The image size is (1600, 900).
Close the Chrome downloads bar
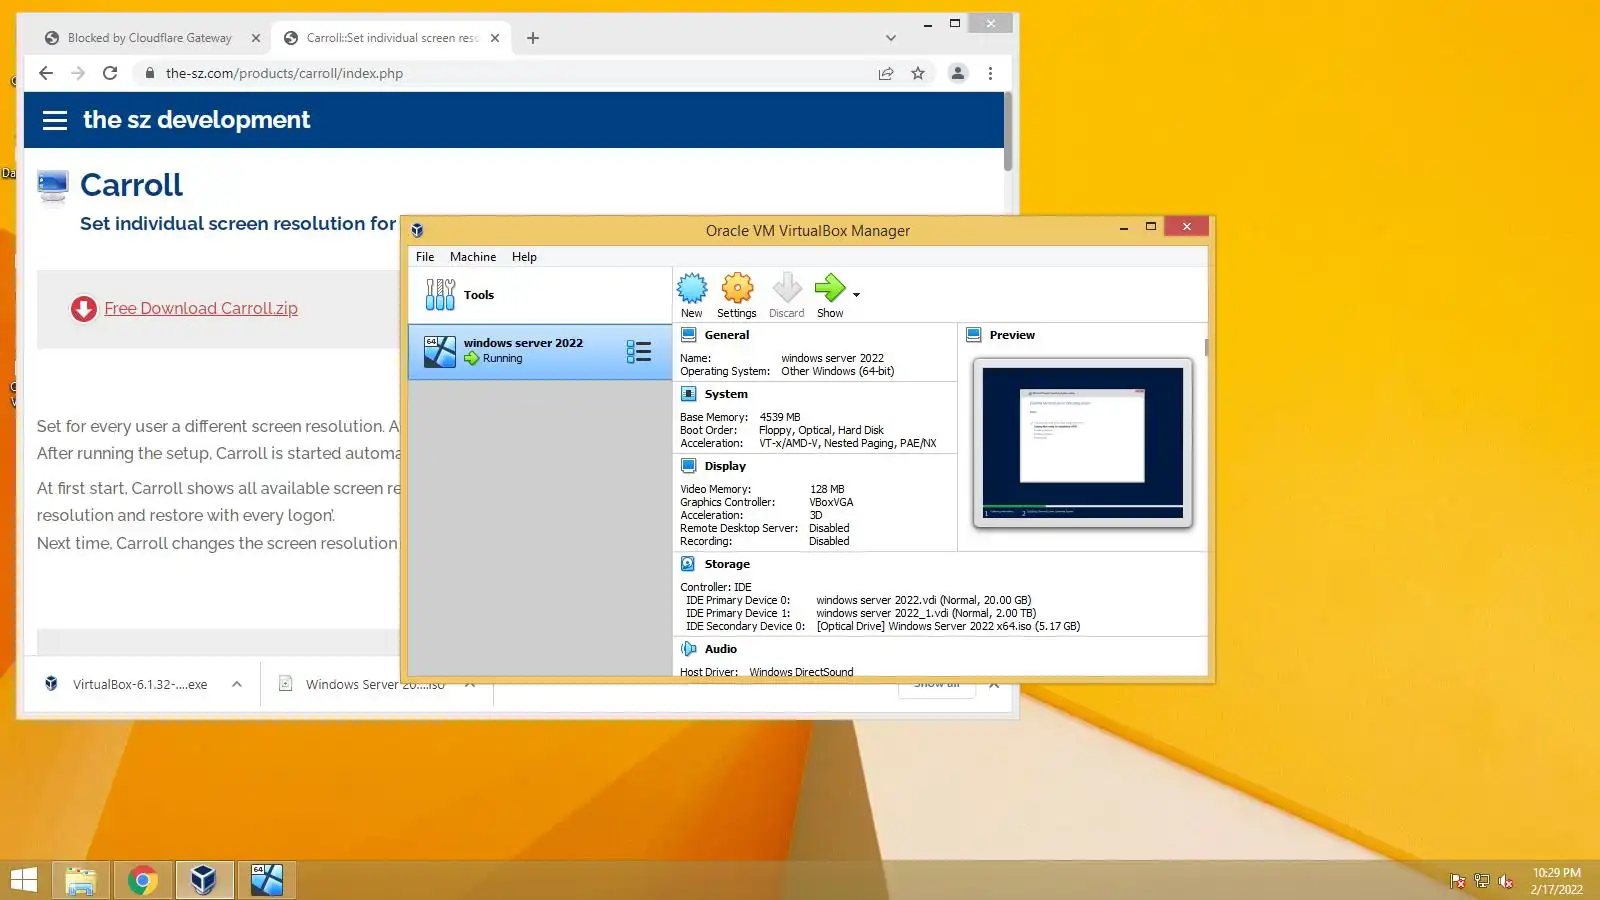[x=994, y=684]
